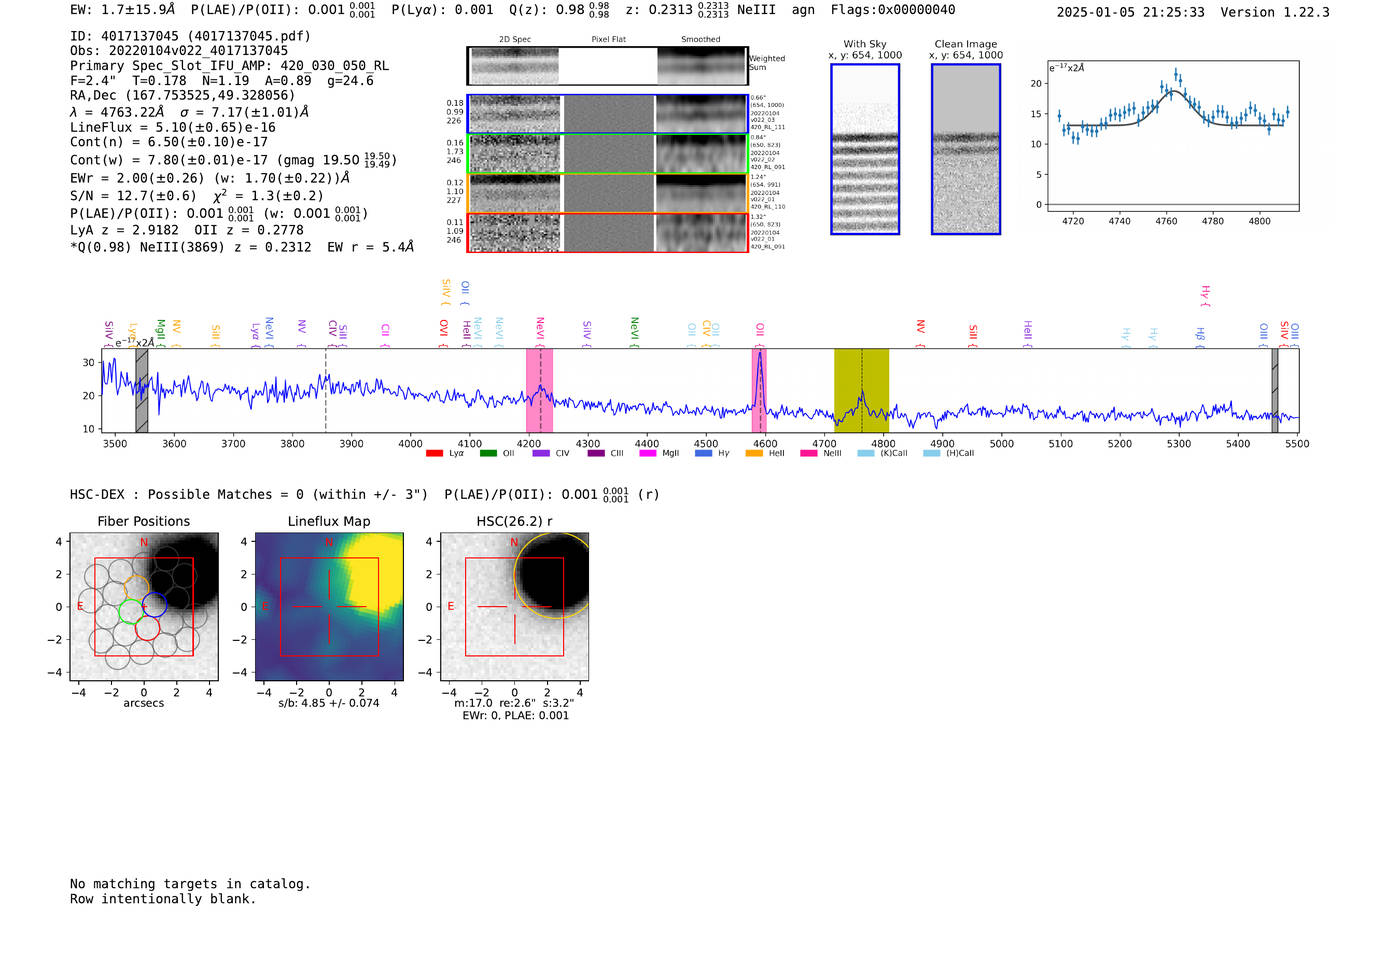Click the red OVI line label

point(443,331)
